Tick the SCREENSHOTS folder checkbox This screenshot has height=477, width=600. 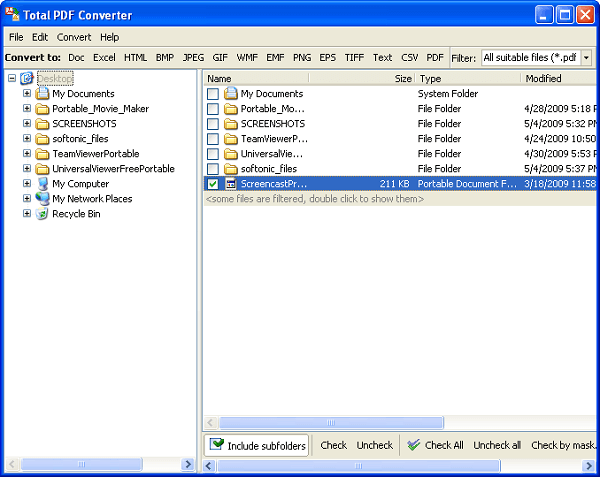click(x=213, y=124)
